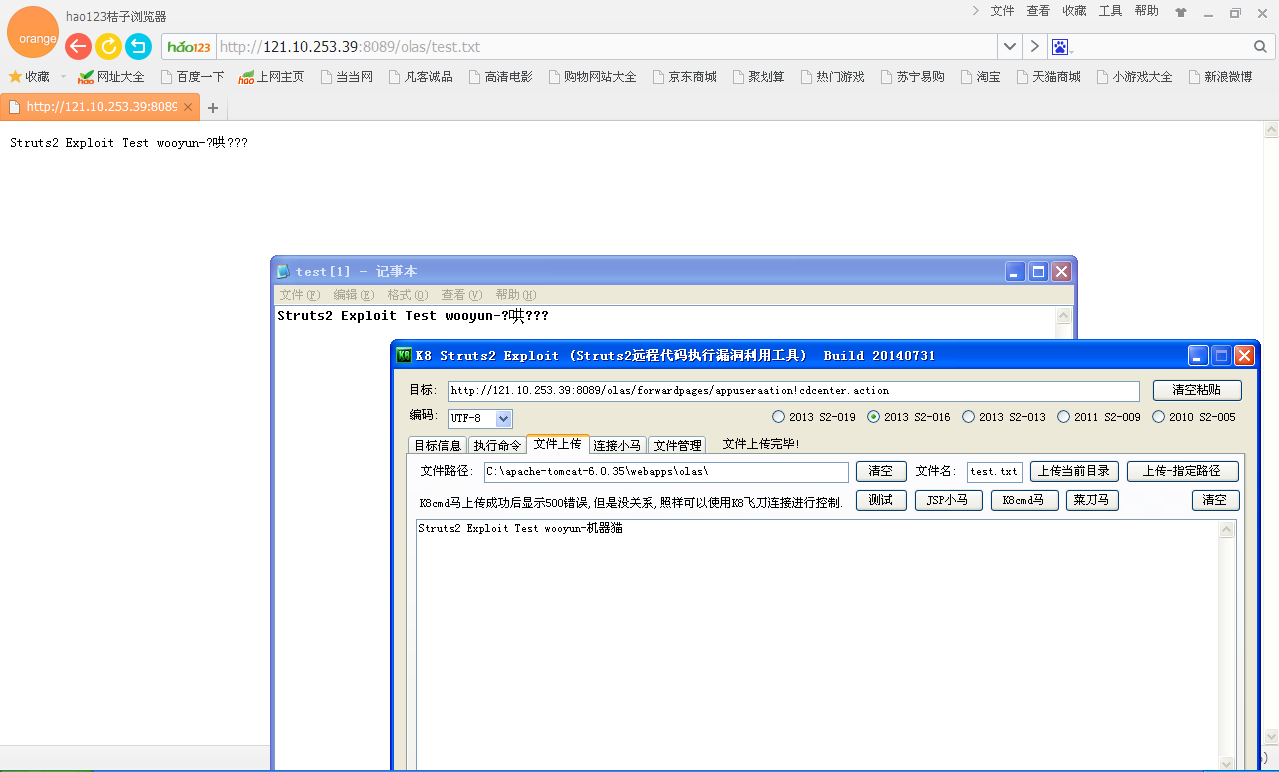Open the 热门游戏 bookmark
1279x772 pixels.
tap(832, 77)
